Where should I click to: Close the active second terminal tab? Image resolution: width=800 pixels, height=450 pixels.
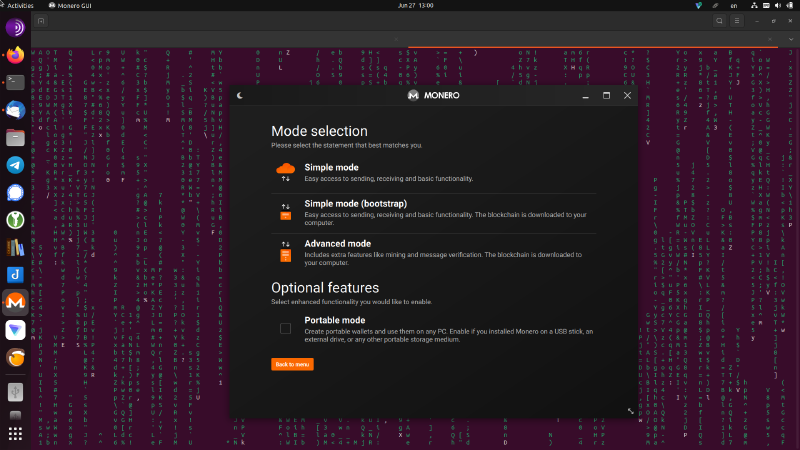point(770,39)
